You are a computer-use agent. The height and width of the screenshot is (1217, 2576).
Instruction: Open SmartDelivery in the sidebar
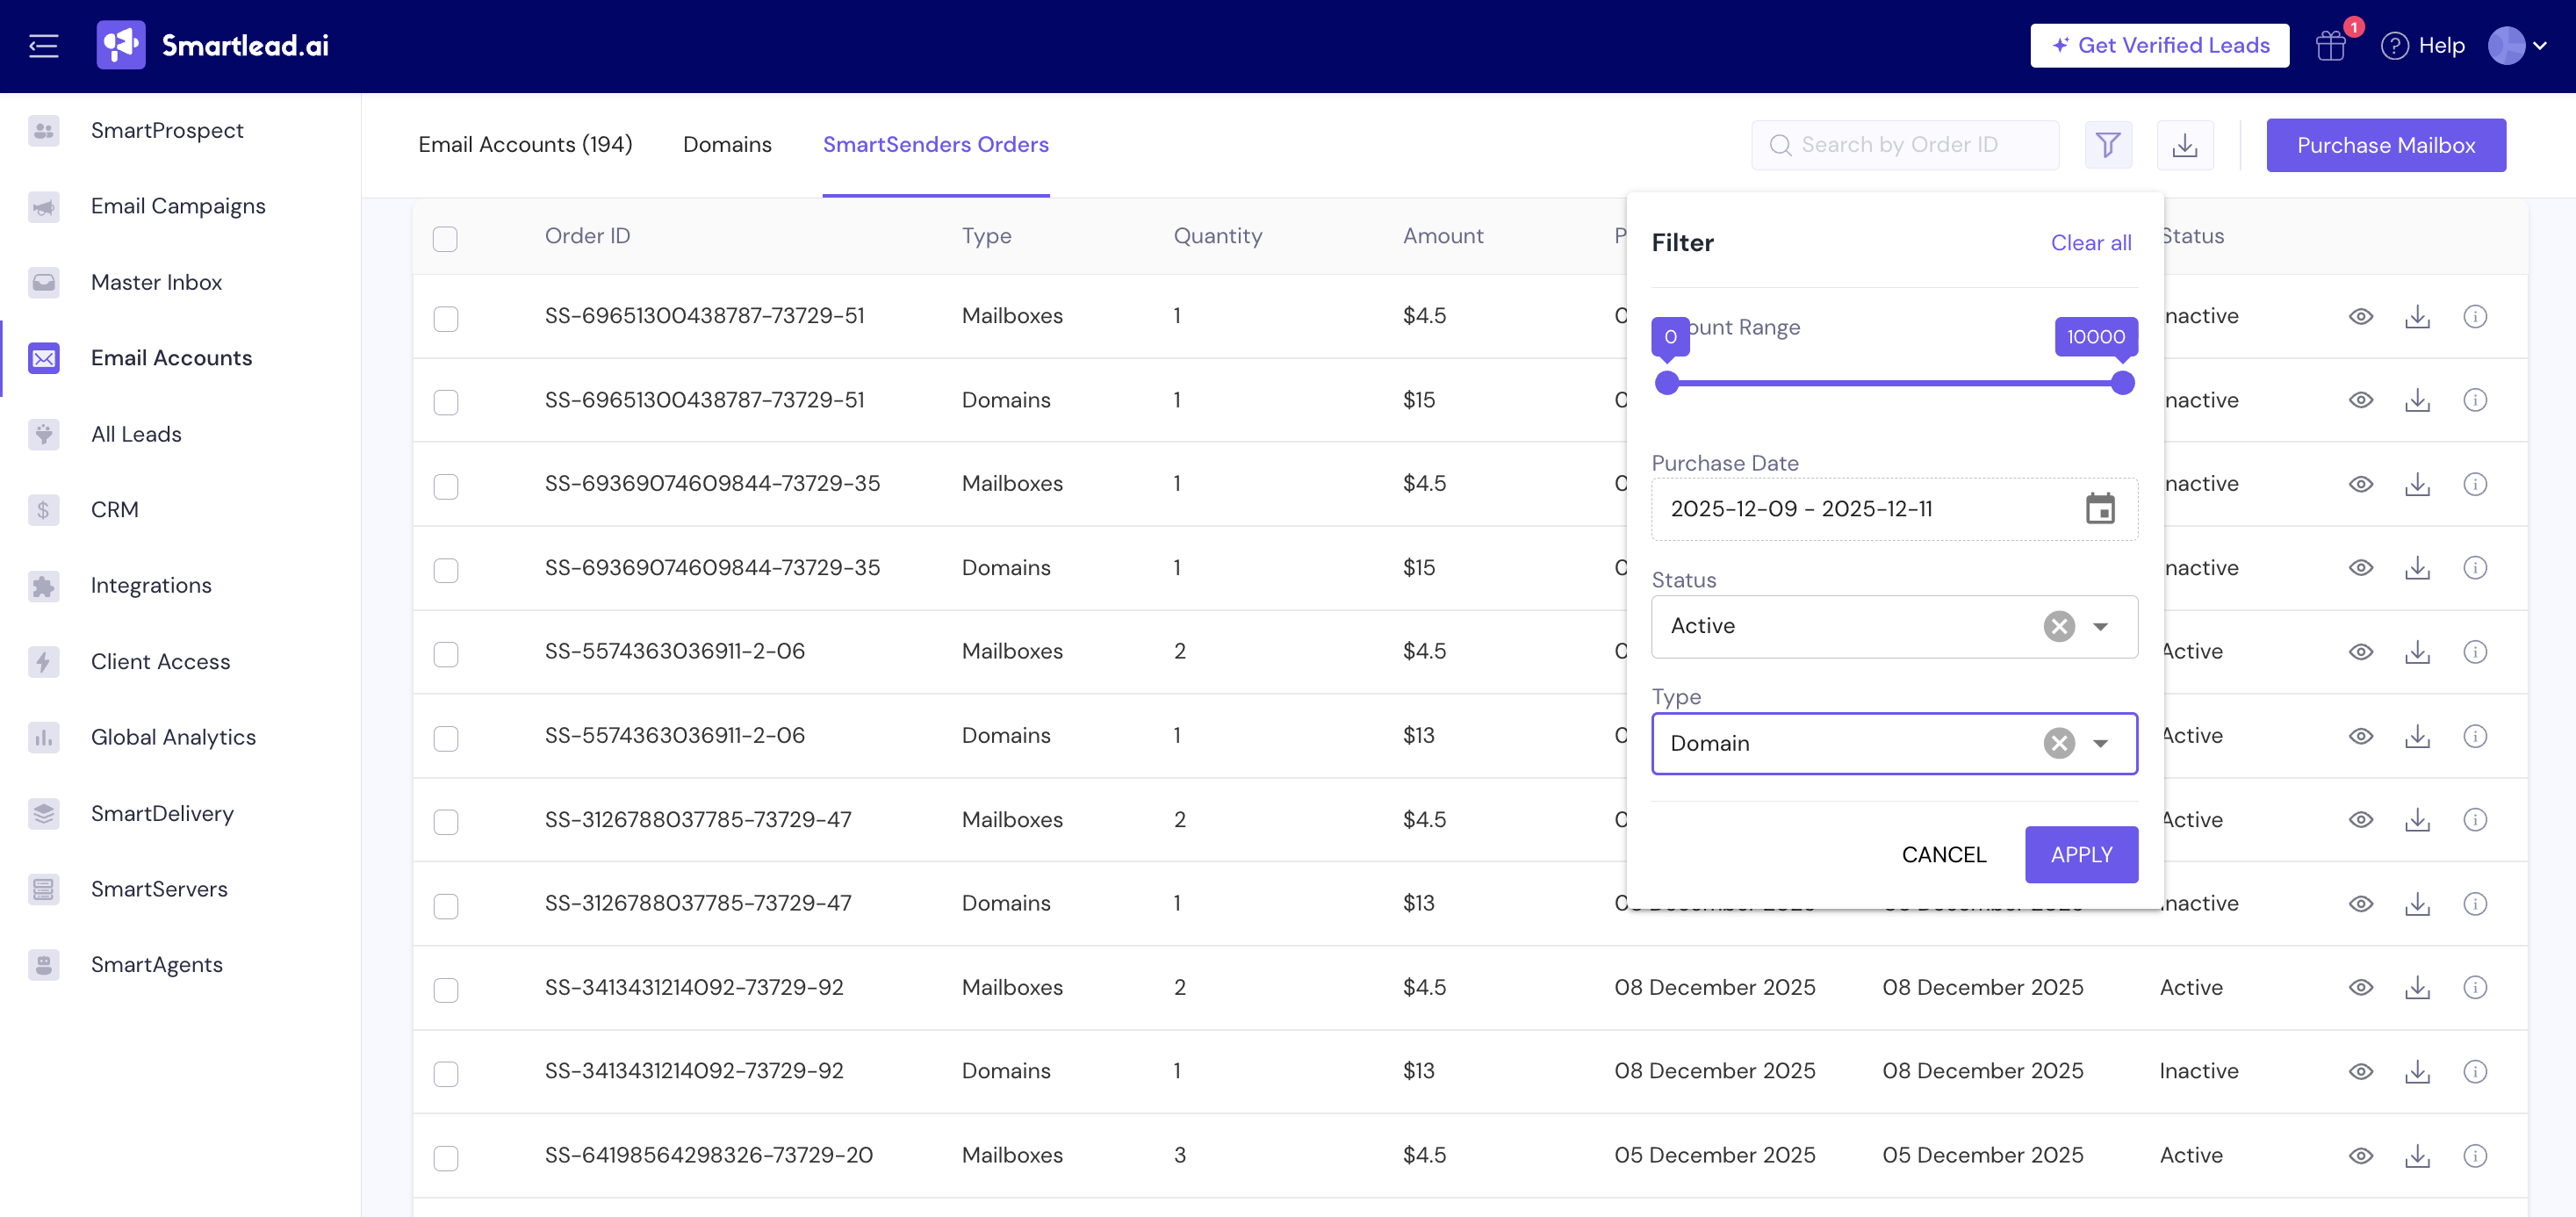coord(162,813)
